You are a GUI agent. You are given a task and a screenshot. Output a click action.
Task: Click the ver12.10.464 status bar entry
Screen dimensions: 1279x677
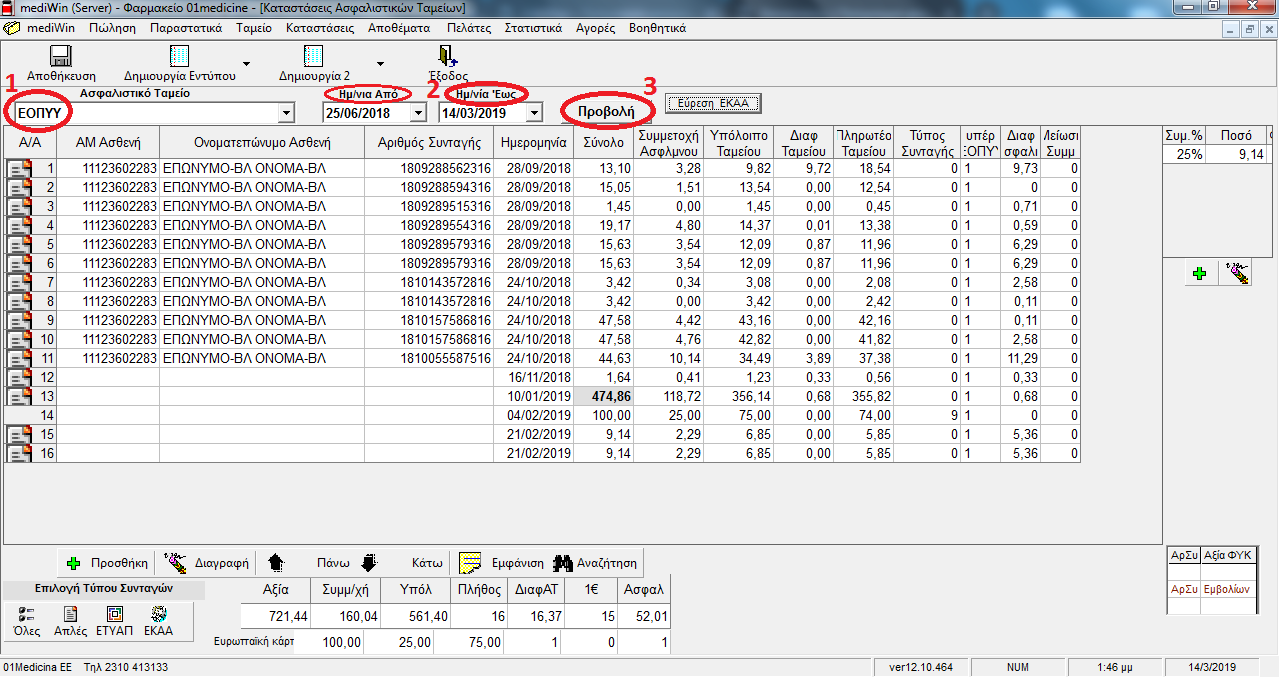(920, 667)
